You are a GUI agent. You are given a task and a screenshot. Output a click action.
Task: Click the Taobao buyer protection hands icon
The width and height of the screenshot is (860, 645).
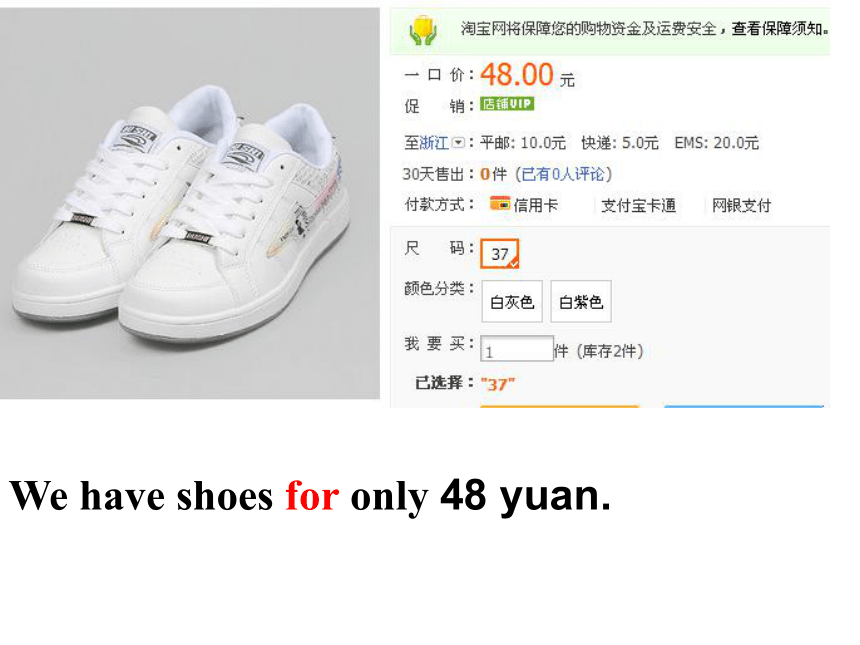coord(423,31)
